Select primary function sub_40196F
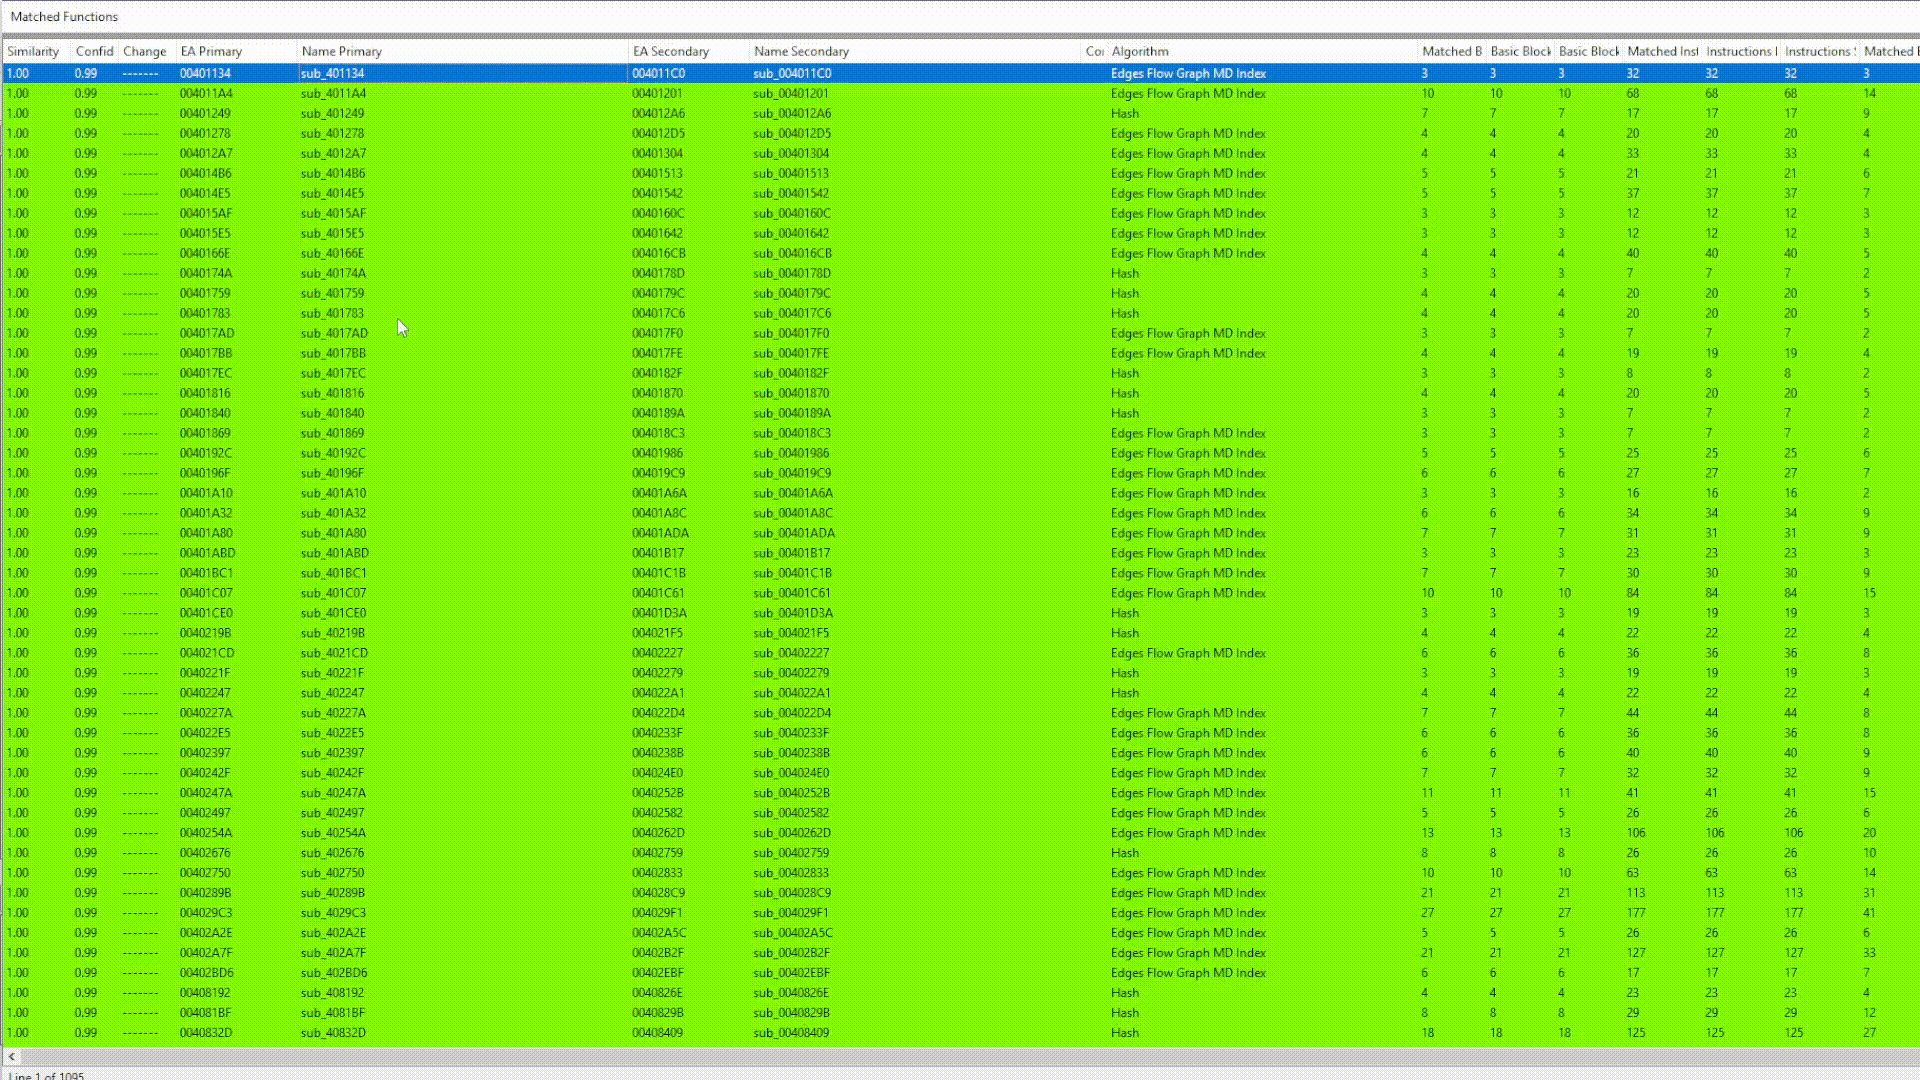 tap(332, 473)
